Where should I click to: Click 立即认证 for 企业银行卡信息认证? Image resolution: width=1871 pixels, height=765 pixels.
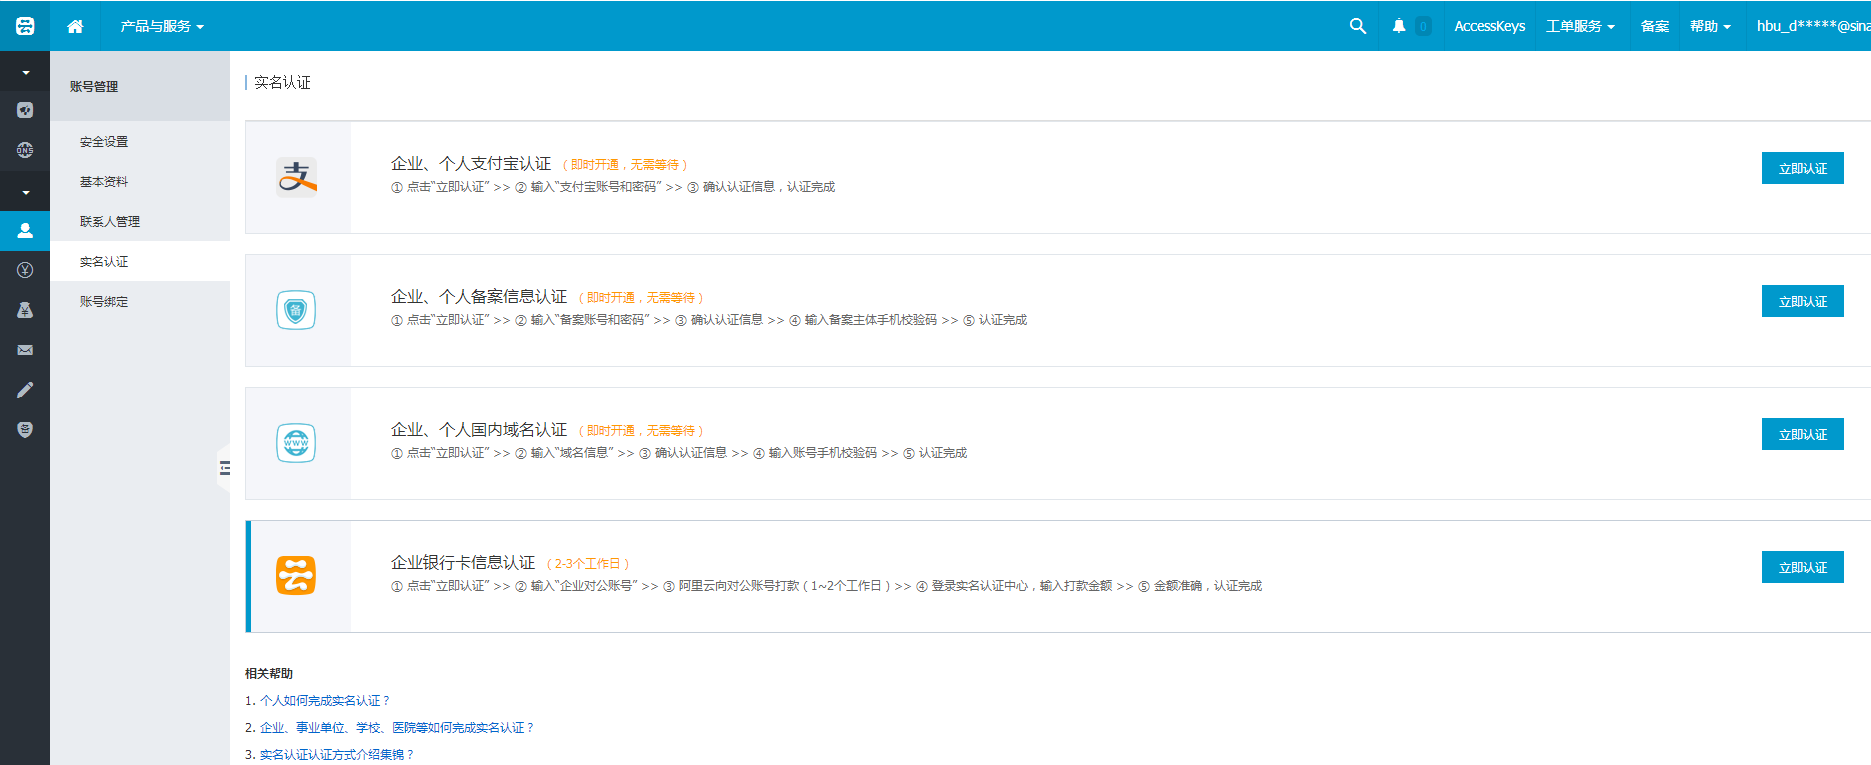click(1802, 568)
